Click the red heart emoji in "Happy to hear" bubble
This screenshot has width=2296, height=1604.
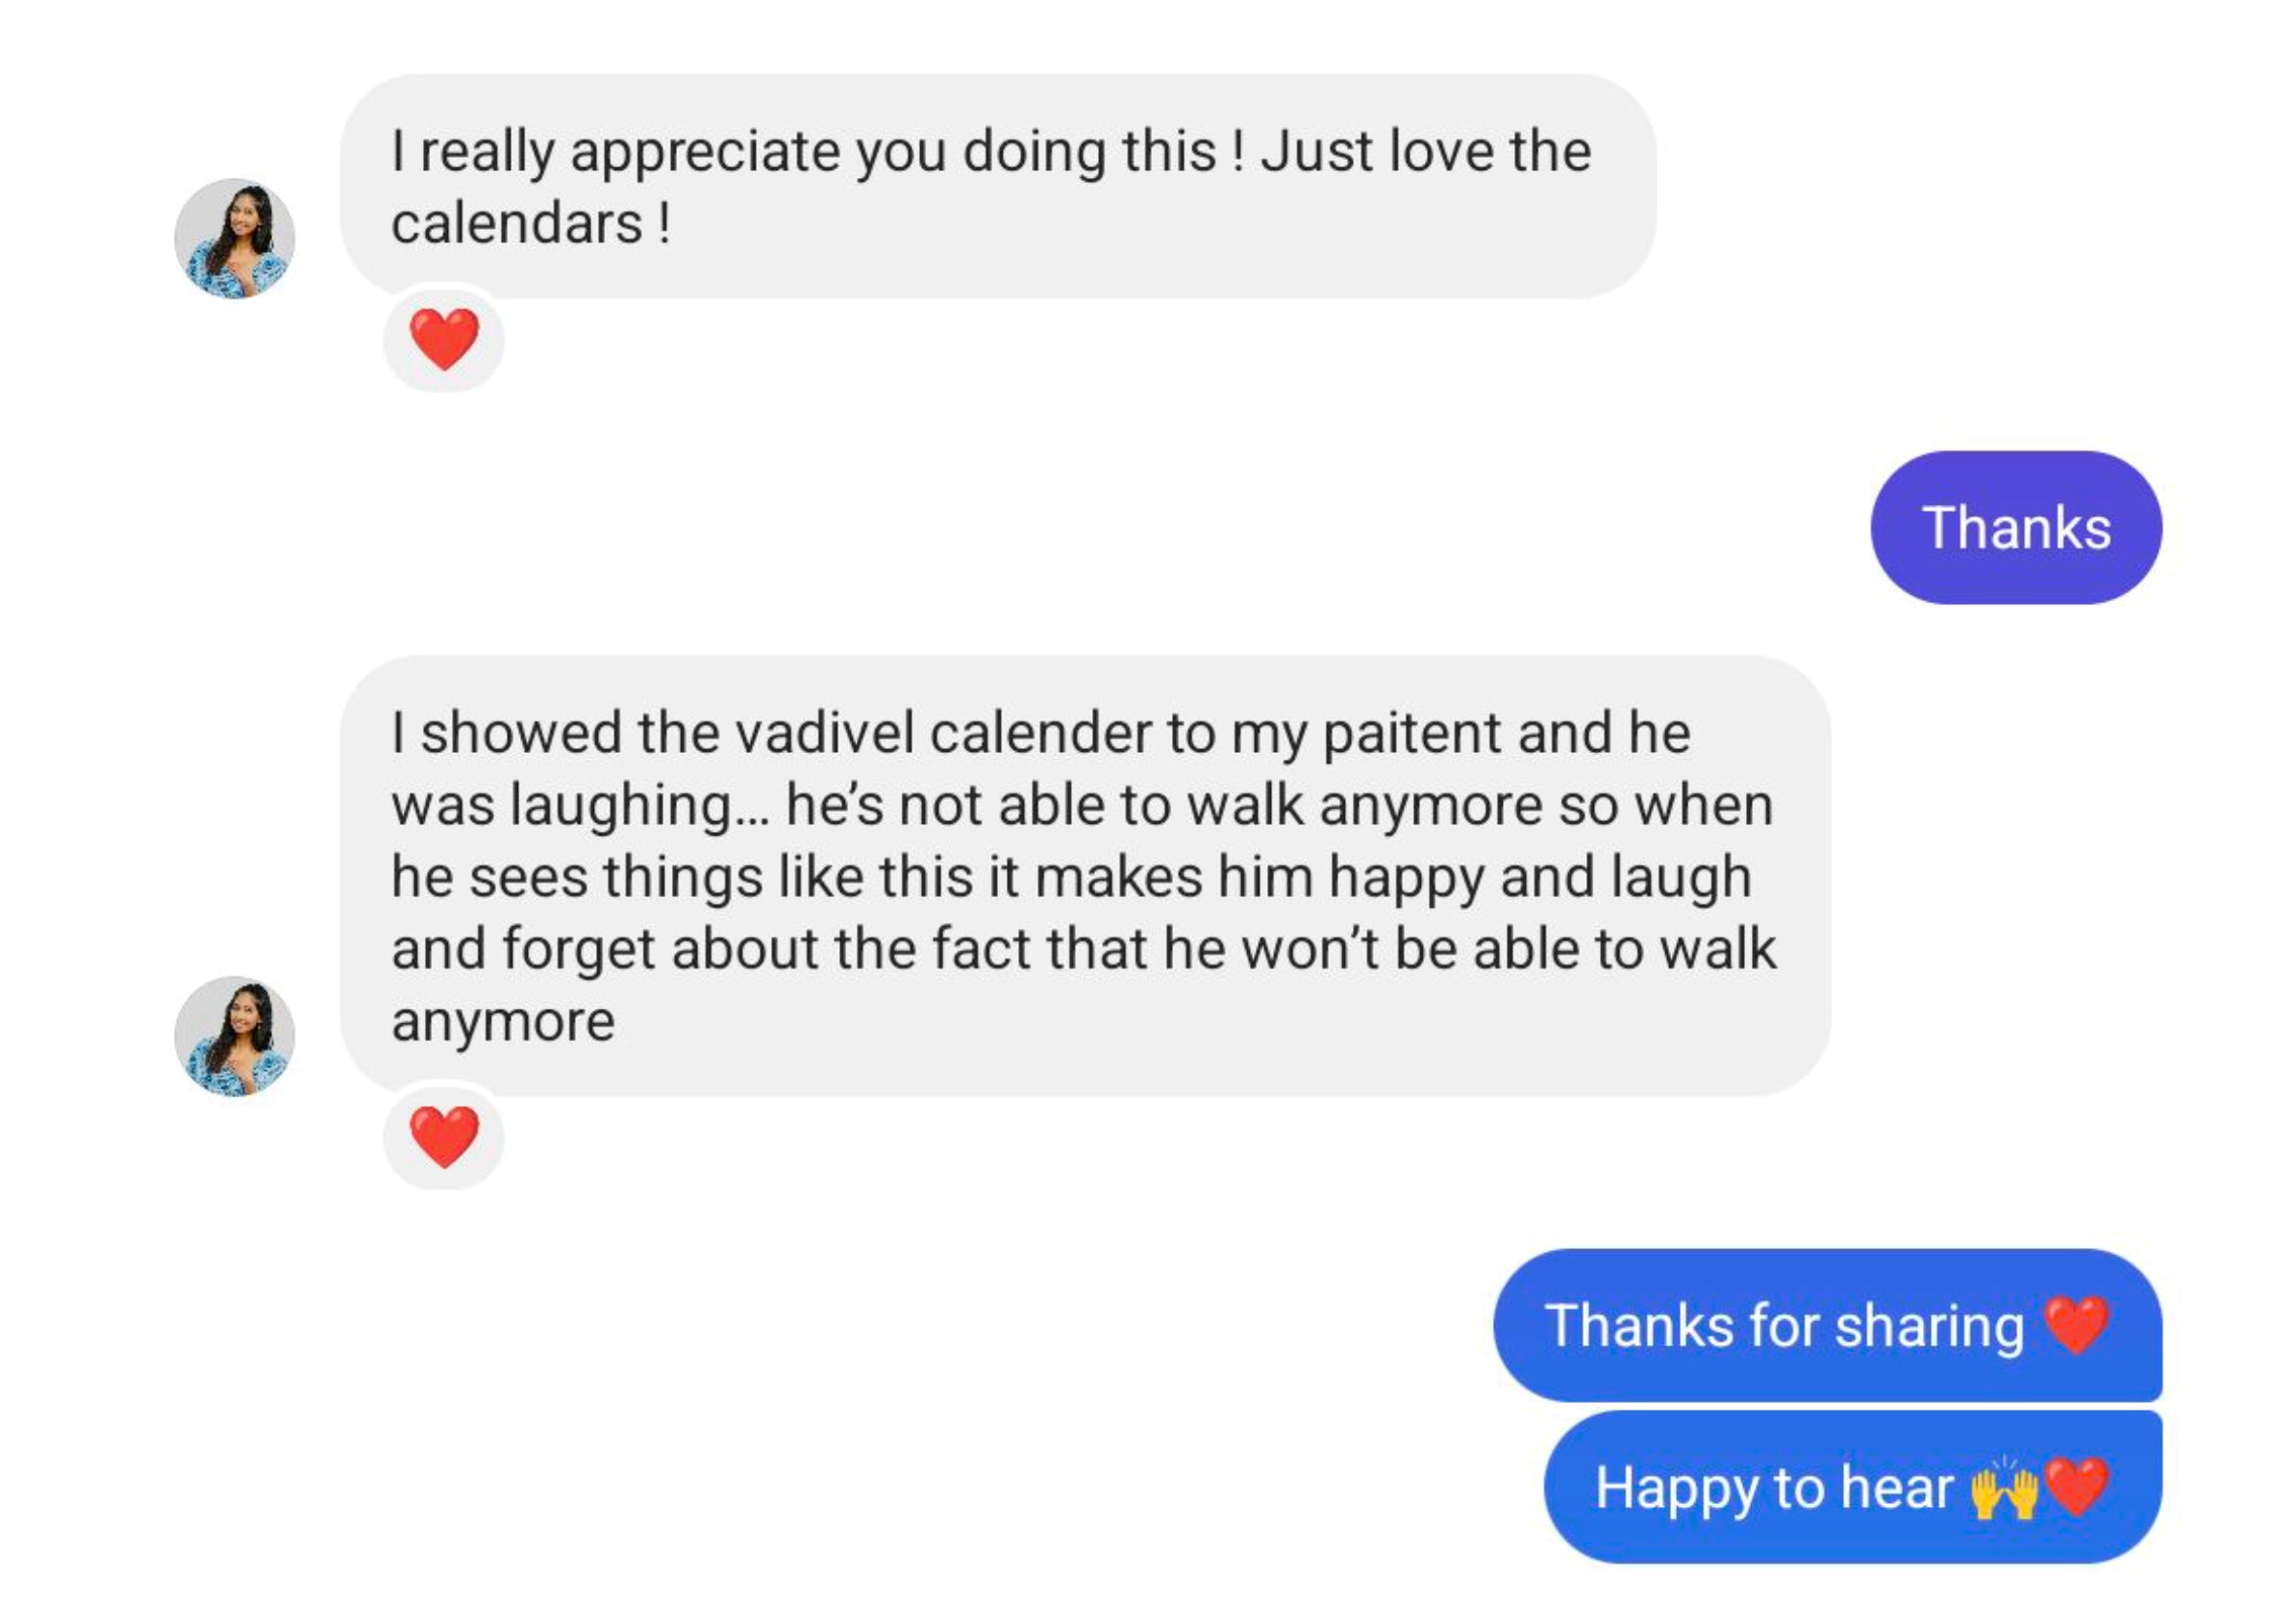click(x=2077, y=1487)
